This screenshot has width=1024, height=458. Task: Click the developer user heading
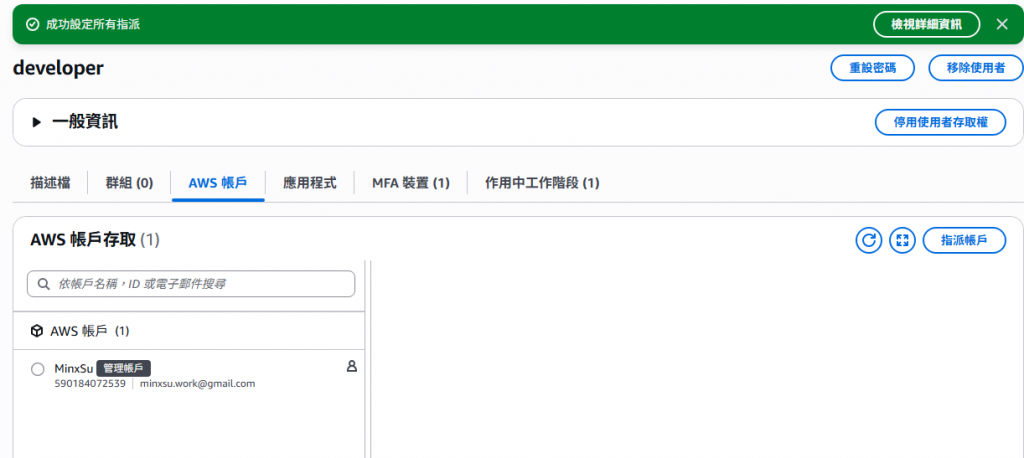click(58, 68)
